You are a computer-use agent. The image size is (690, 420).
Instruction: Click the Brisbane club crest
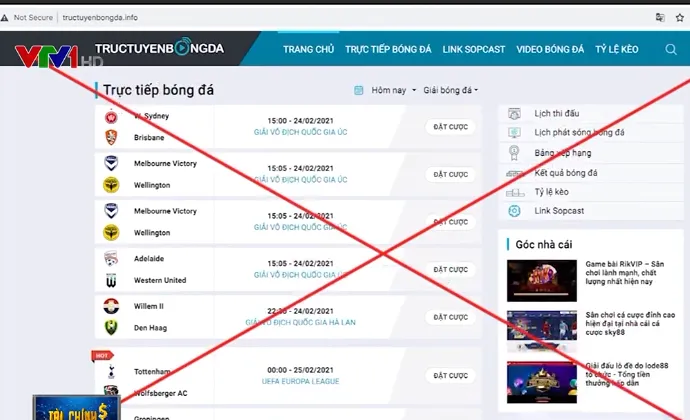coord(111,137)
